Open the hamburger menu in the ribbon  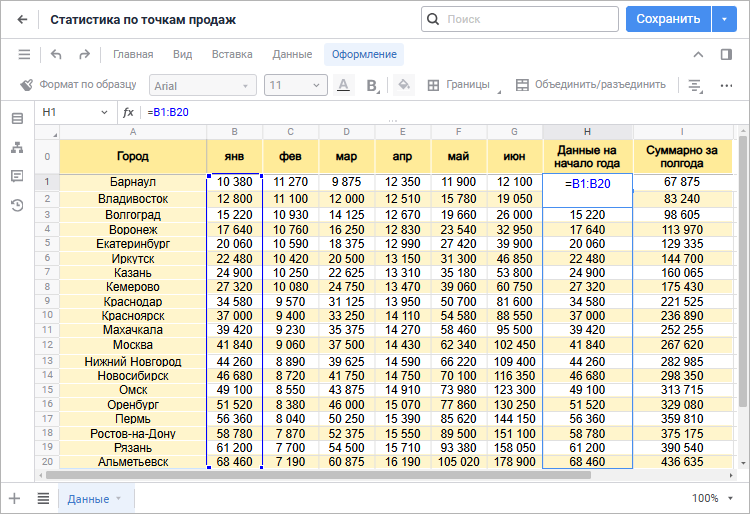(x=24, y=55)
